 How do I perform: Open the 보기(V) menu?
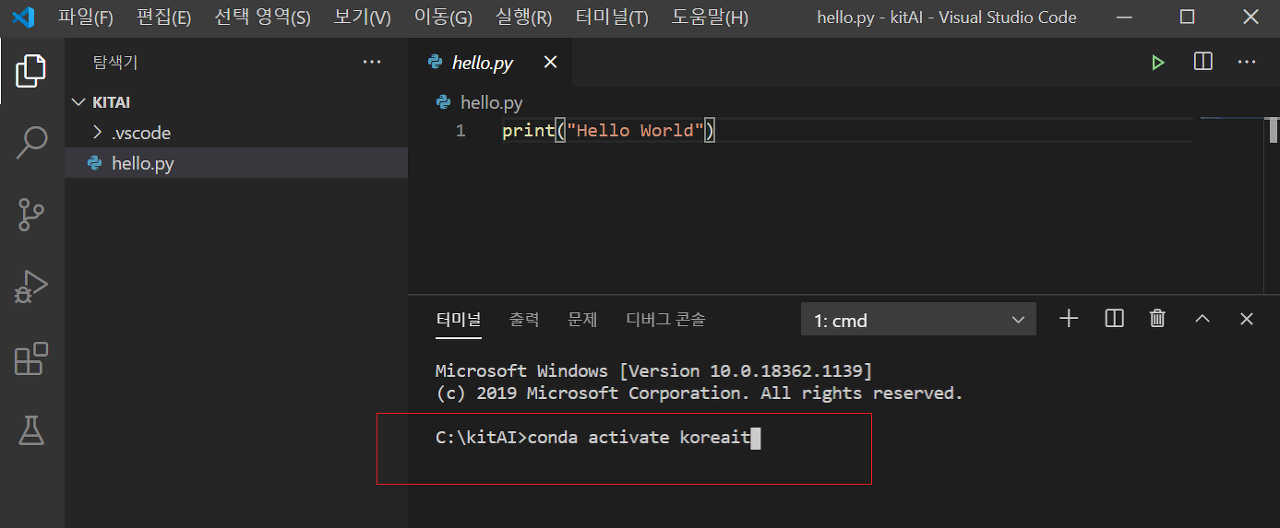click(362, 17)
